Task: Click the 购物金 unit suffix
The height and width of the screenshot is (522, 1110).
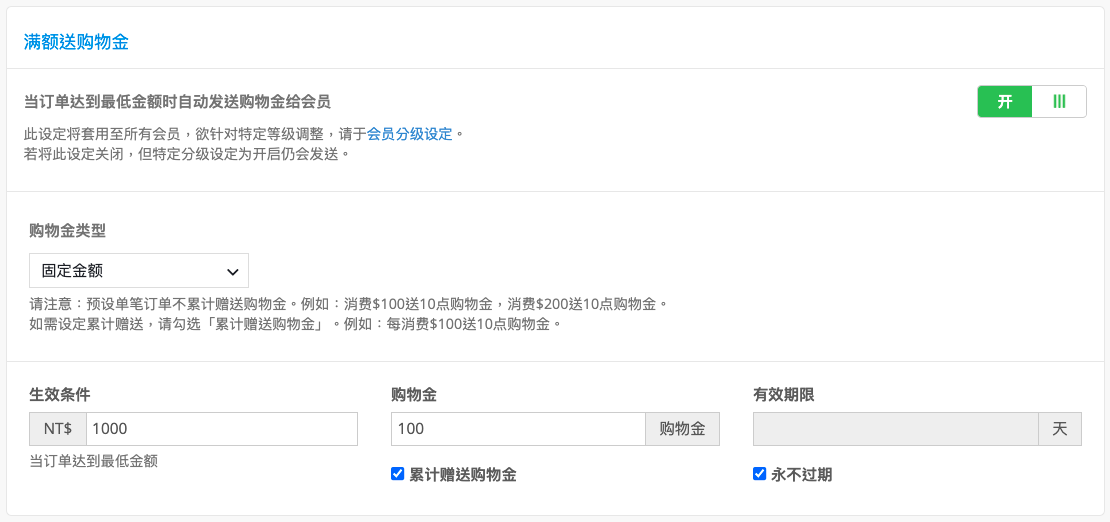Action: click(x=682, y=429)
